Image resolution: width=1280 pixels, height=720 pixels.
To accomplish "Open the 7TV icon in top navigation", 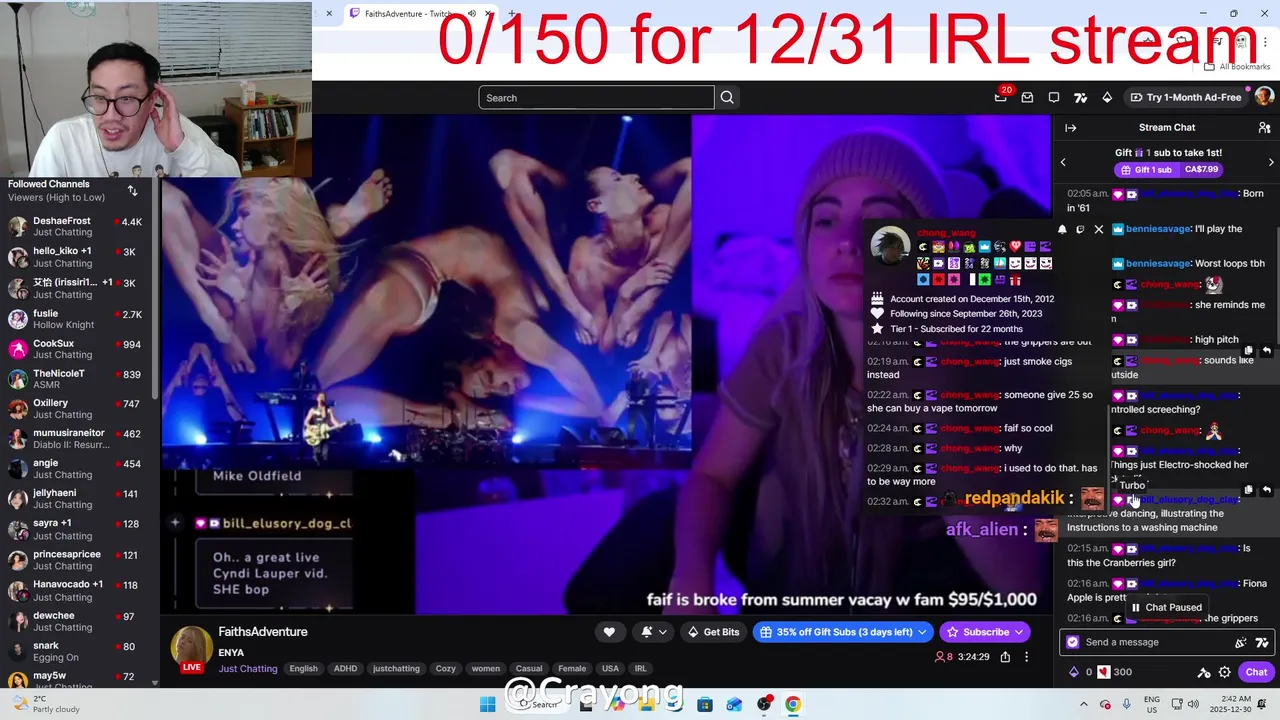I will 1080,97.
